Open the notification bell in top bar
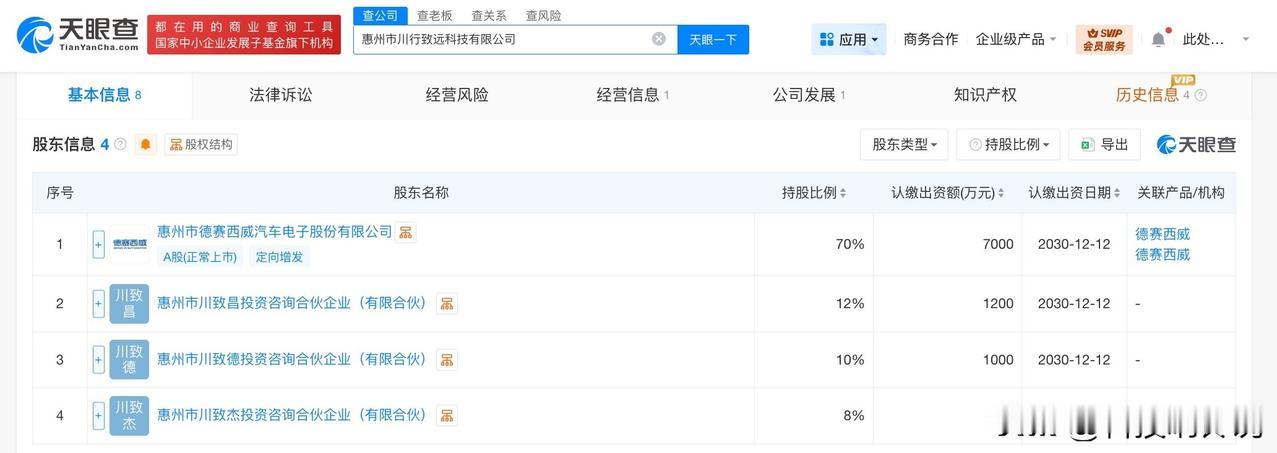1277x453 pixels. [1158, 39]
